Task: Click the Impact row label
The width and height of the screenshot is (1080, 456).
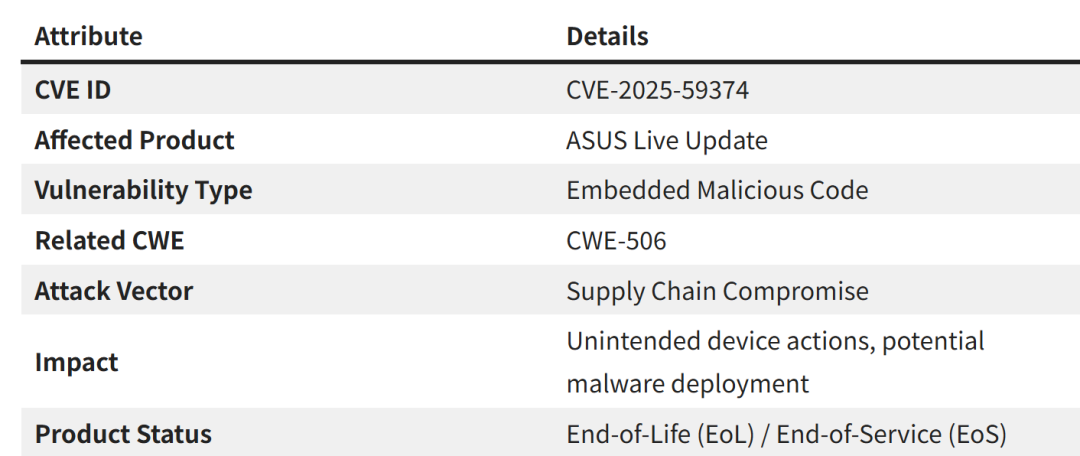Action: pyautogui.click(x=76, y=362)
